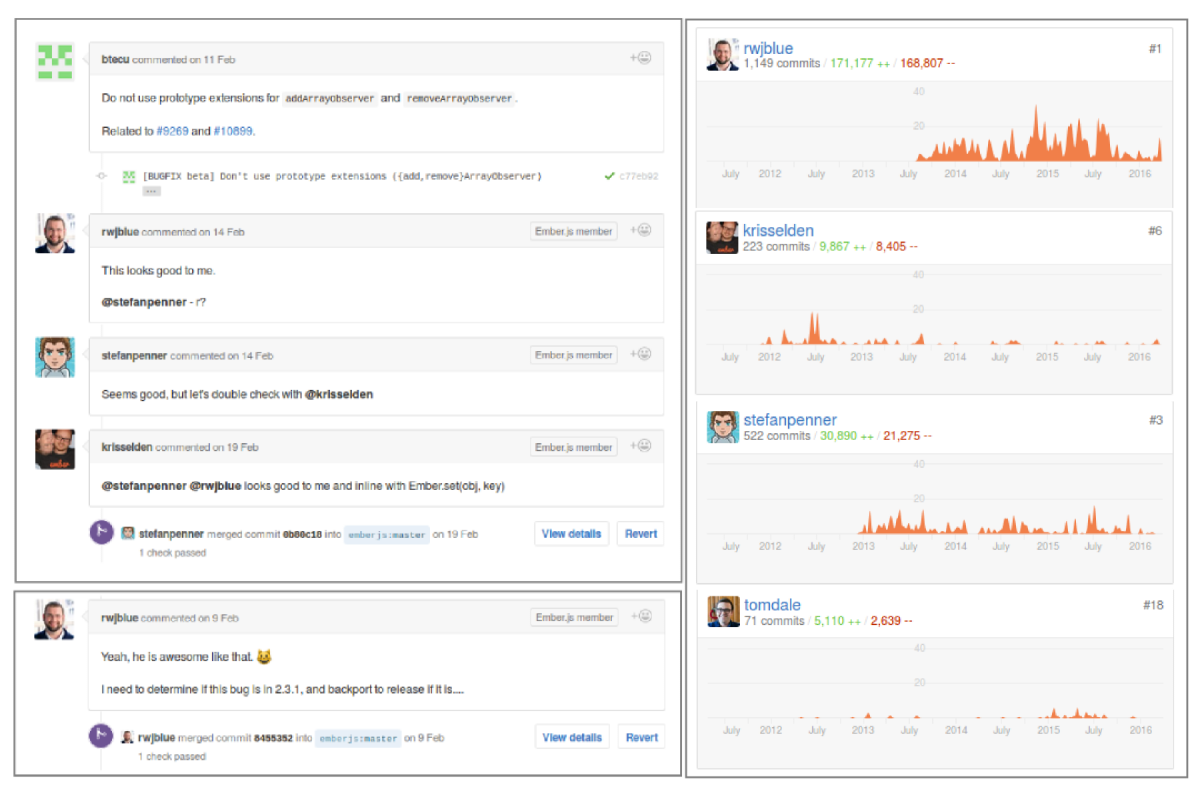1200x791 pixels.
Task: Click tomdale's avatar in contributors list
Action: 722,612
